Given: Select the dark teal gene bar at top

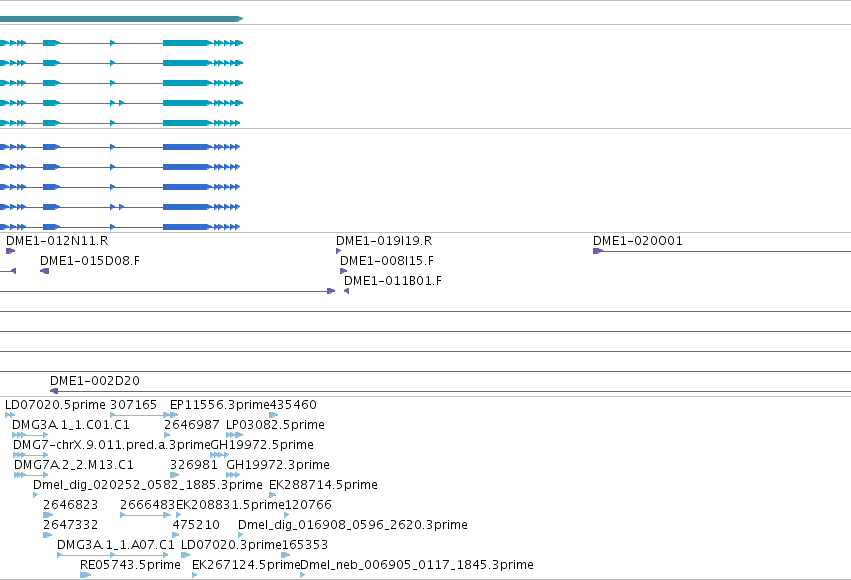Looking at the screenshot, I should 122,19.
